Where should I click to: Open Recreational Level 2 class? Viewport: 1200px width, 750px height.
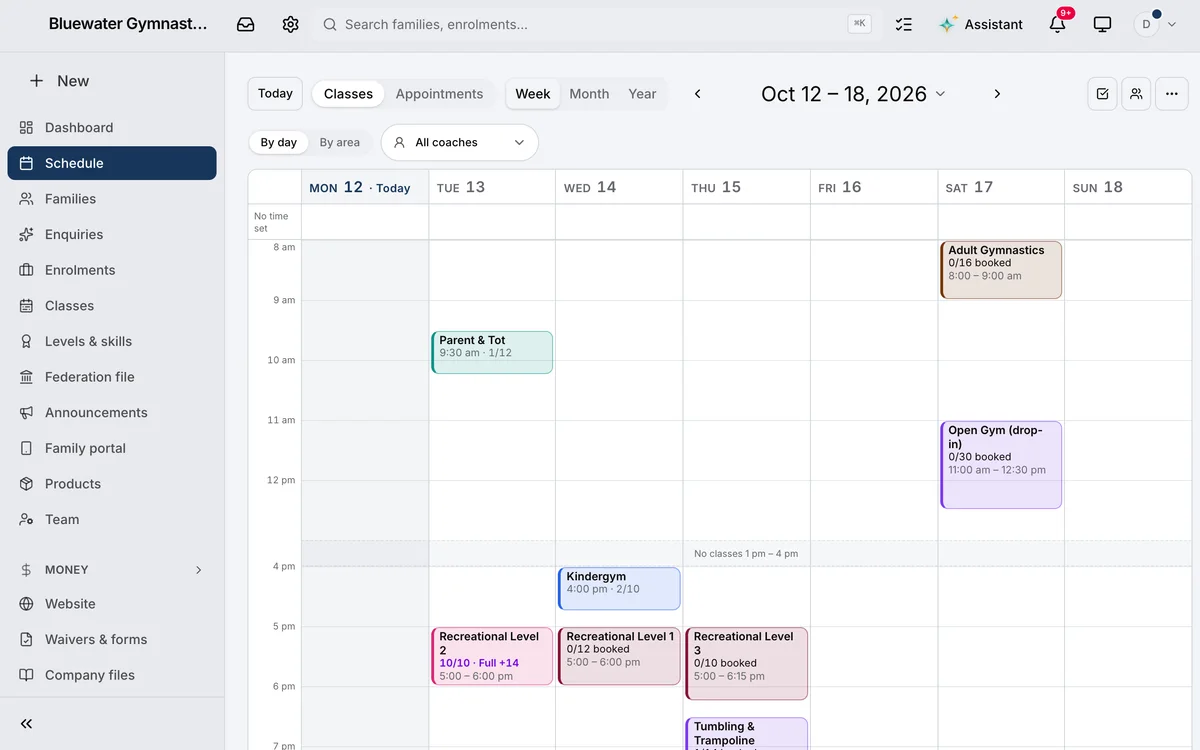coord(492,656)
